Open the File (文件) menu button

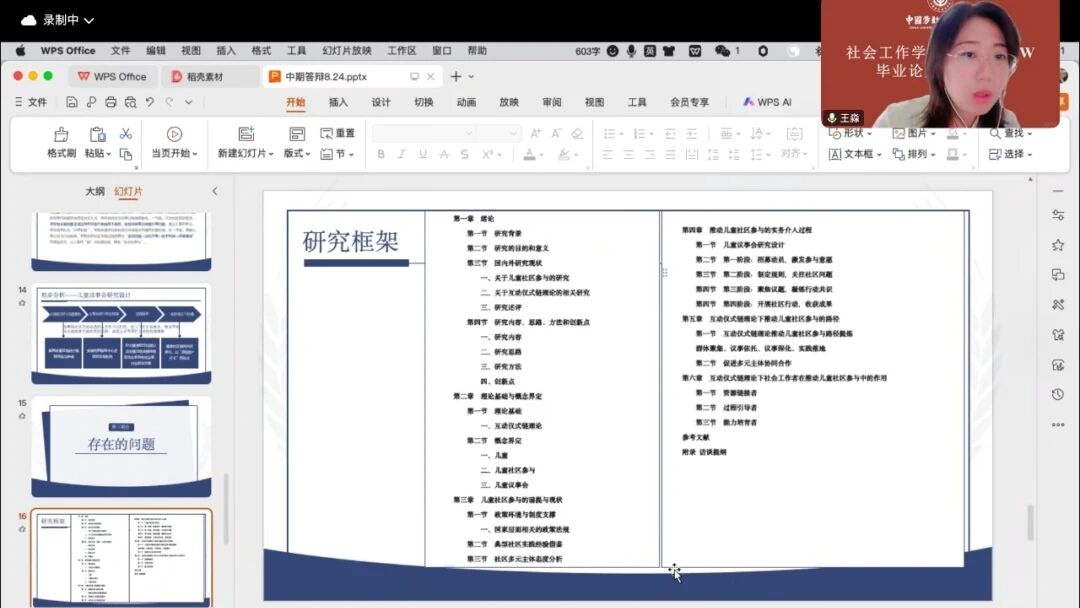tap(30, 102)
